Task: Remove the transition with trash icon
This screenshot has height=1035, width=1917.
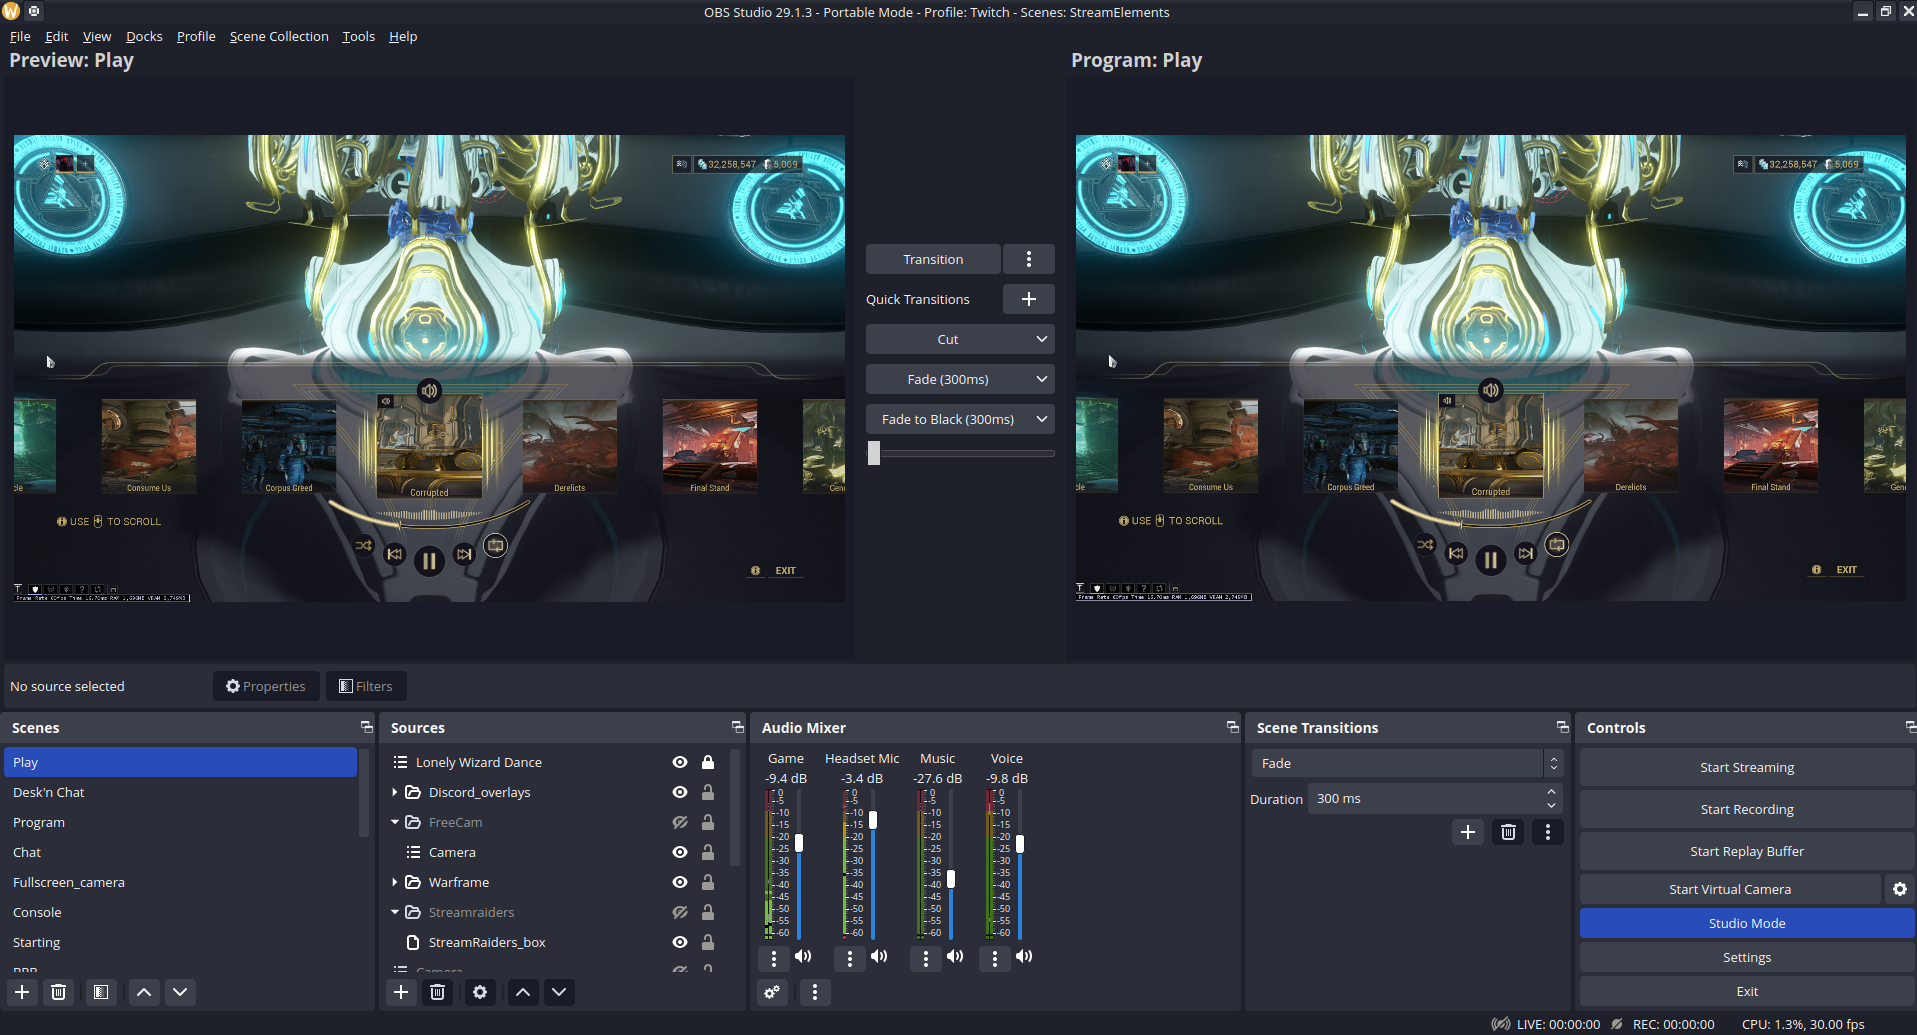Action: (1508, 832)
